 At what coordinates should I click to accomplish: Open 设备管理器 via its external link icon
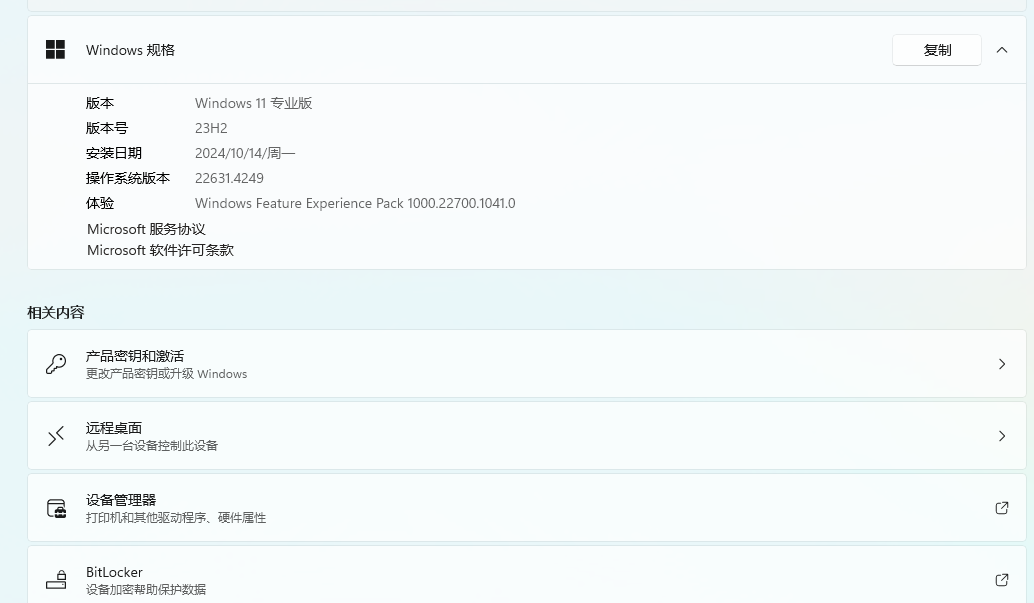pyautogui.click(x=1002, y=508)
